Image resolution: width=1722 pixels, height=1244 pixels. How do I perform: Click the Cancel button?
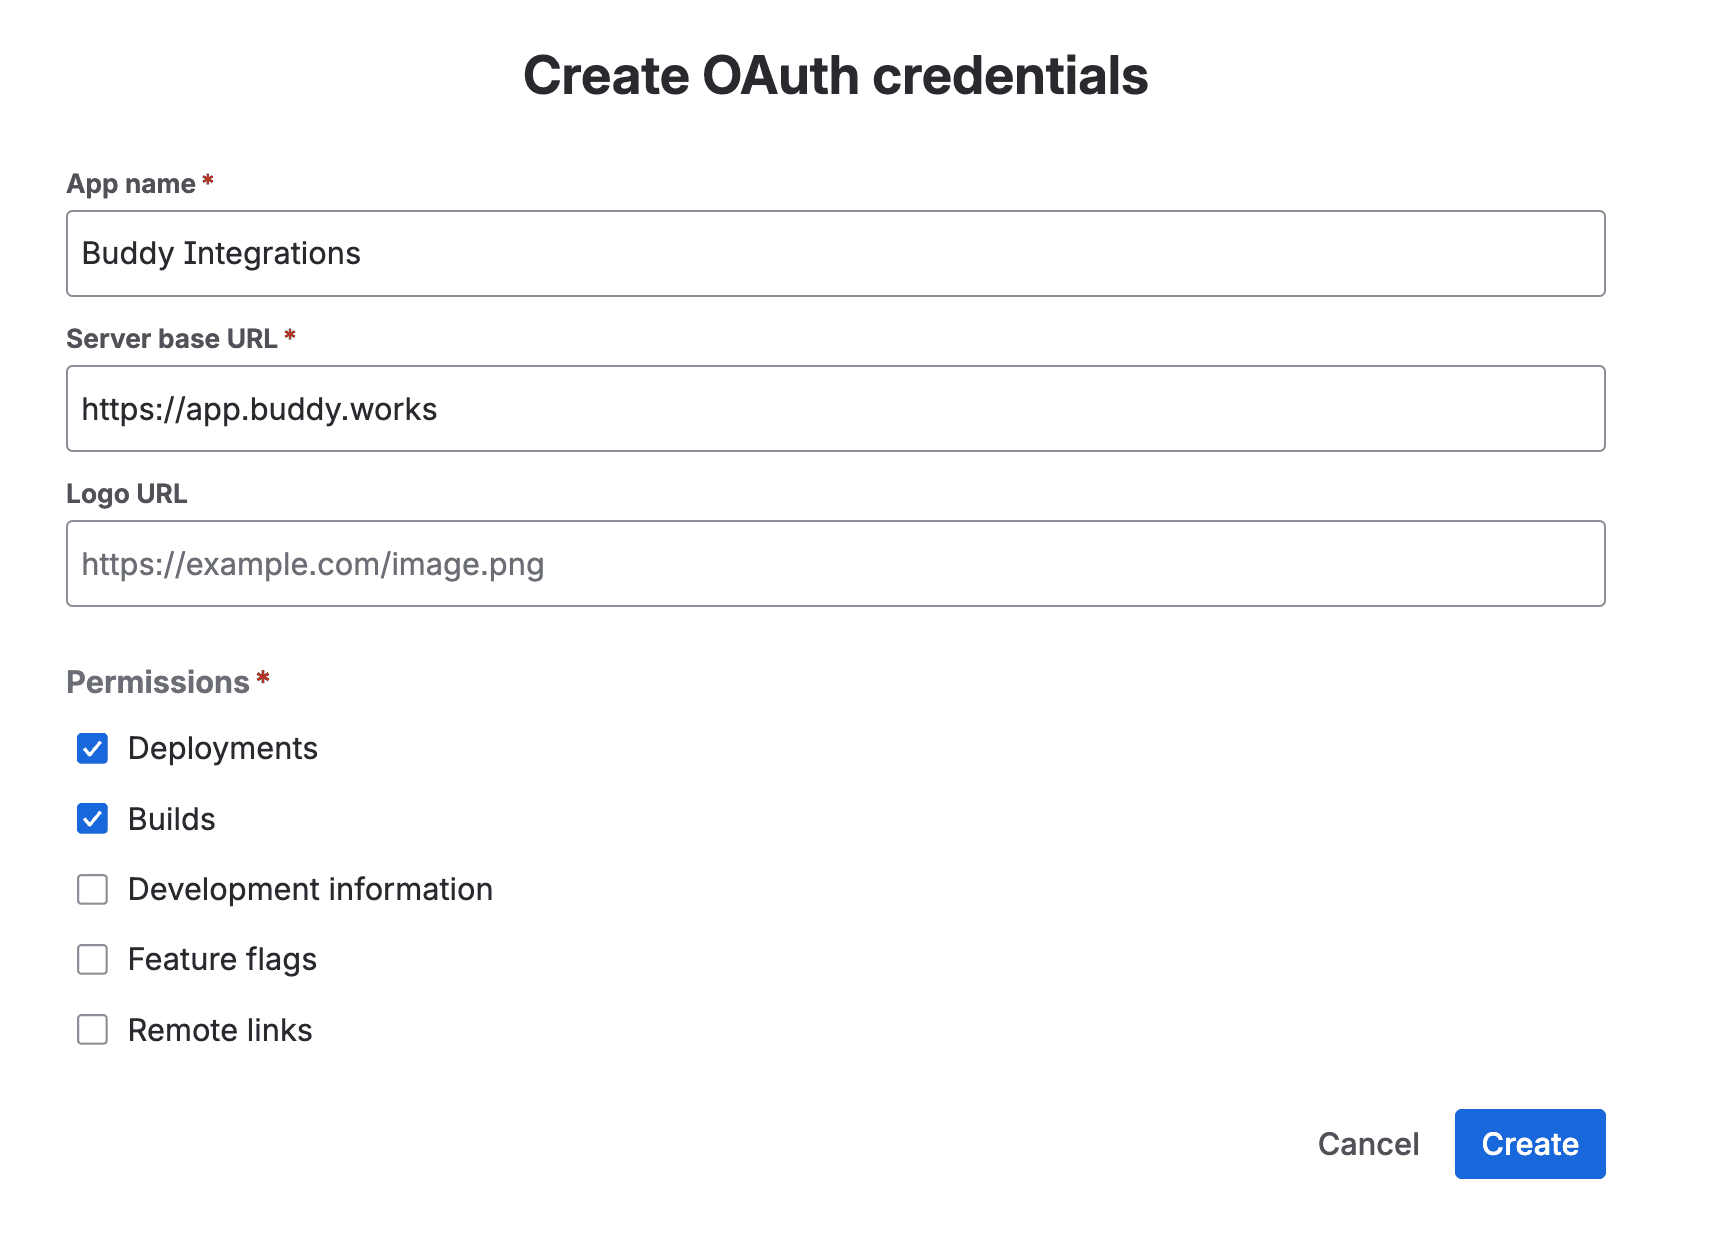[1369, 1144]
